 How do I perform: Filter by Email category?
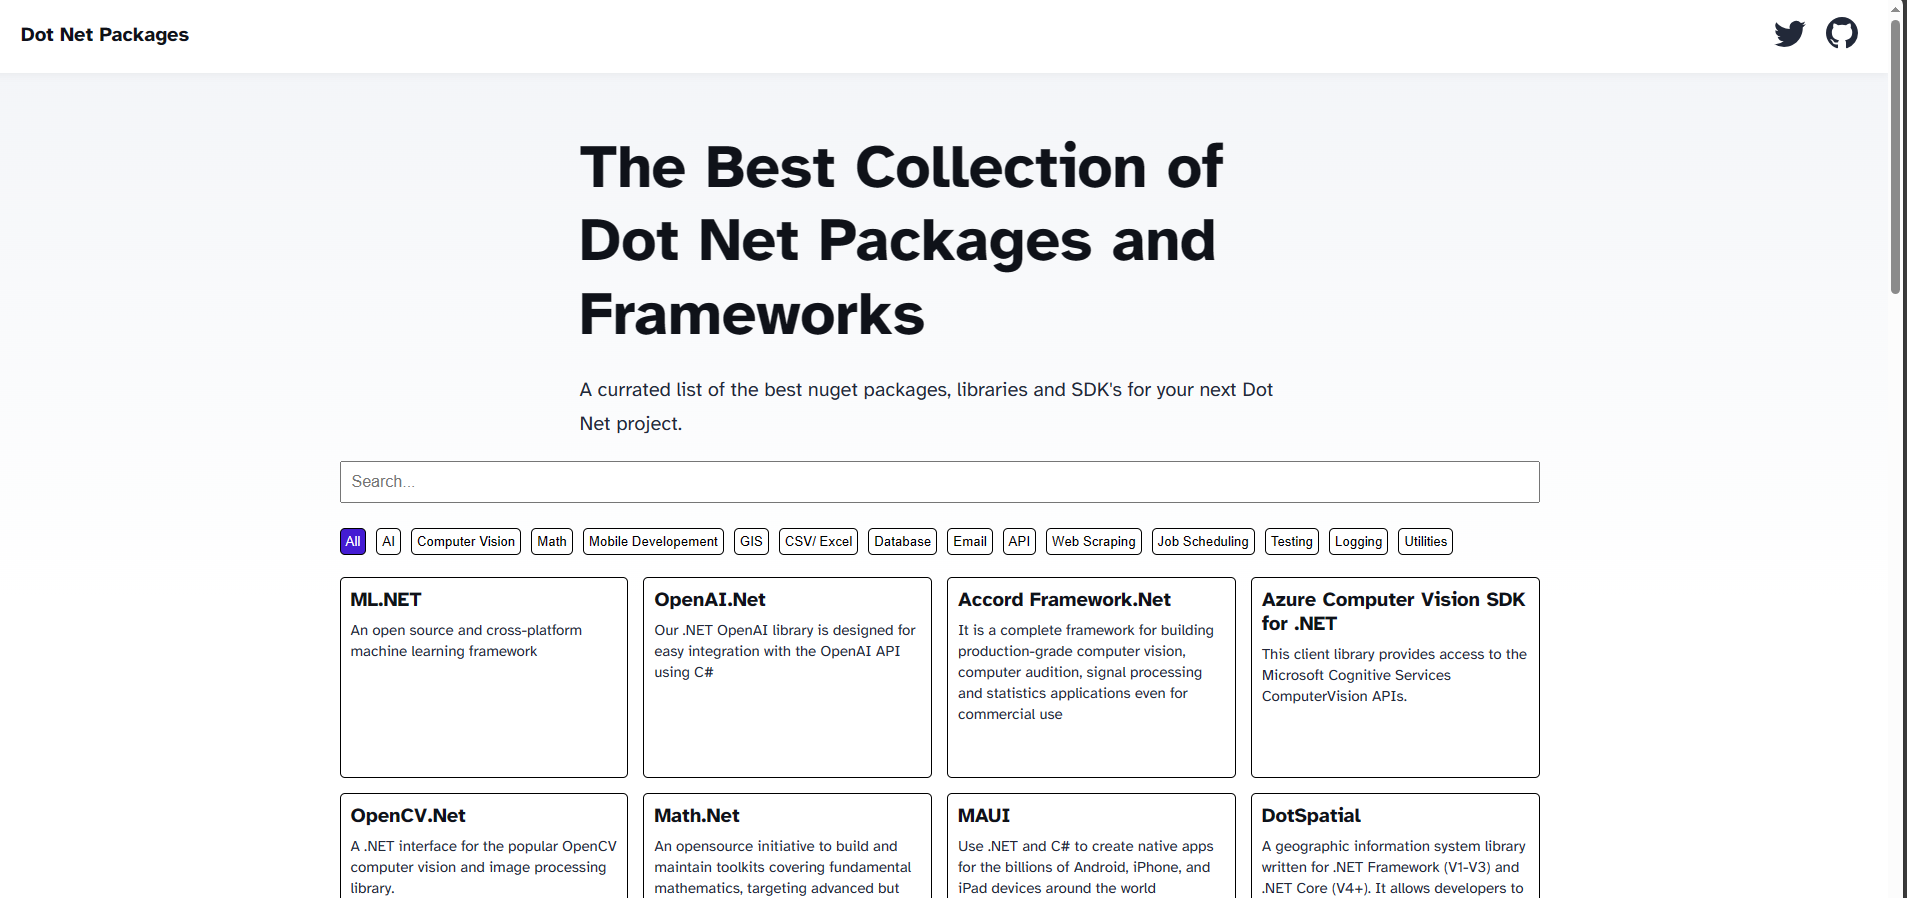pos(970,541)
